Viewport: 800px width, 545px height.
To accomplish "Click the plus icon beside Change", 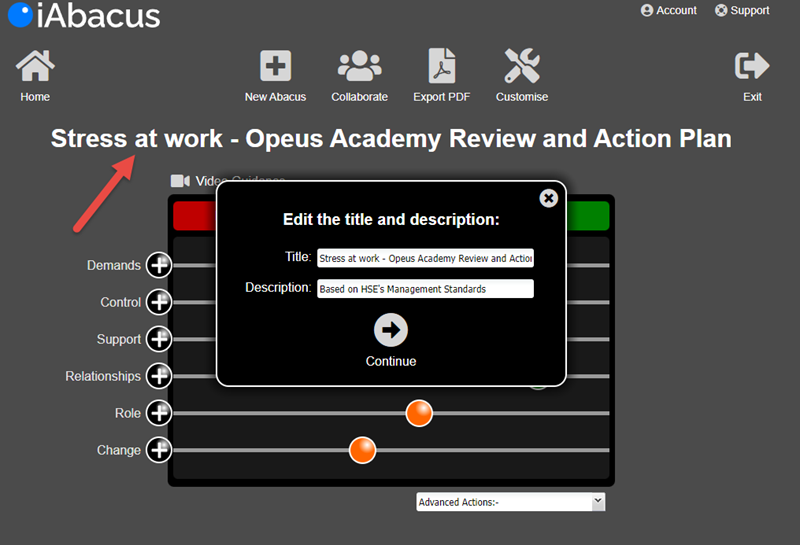I will [x=159, y=450].
